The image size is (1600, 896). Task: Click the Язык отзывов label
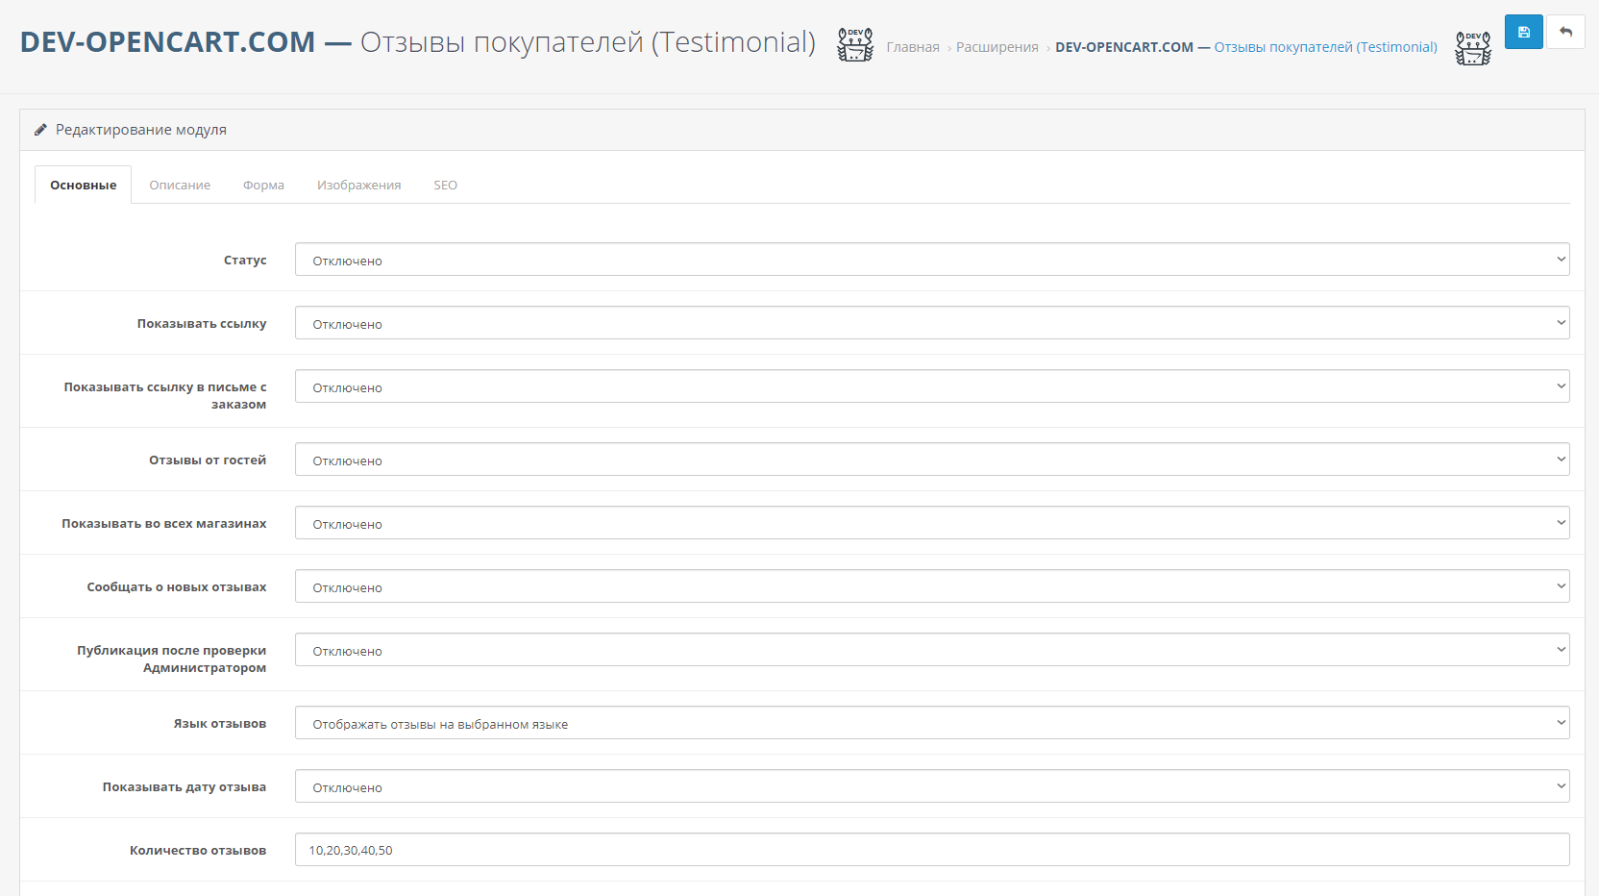(x=220, y=724)
